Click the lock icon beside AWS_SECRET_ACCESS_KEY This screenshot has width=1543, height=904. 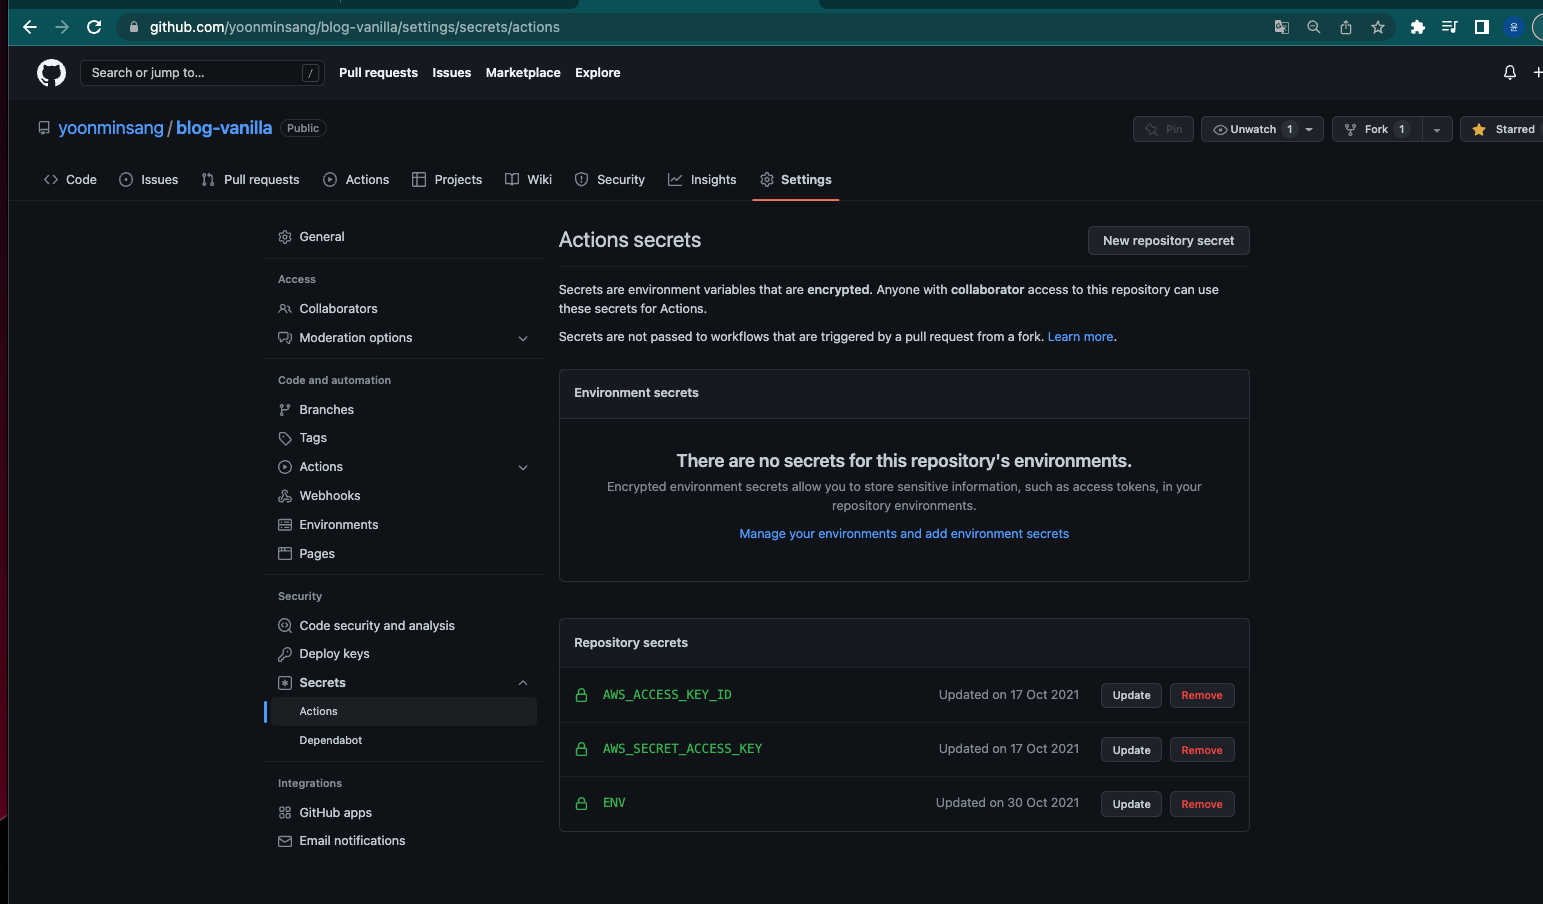tap(581, 749)
